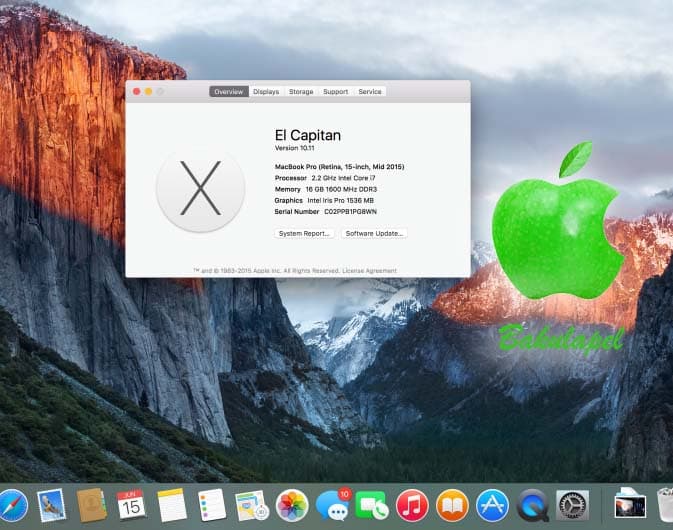
Task: Open System Preferences gear icon
Action: point(573,506)
